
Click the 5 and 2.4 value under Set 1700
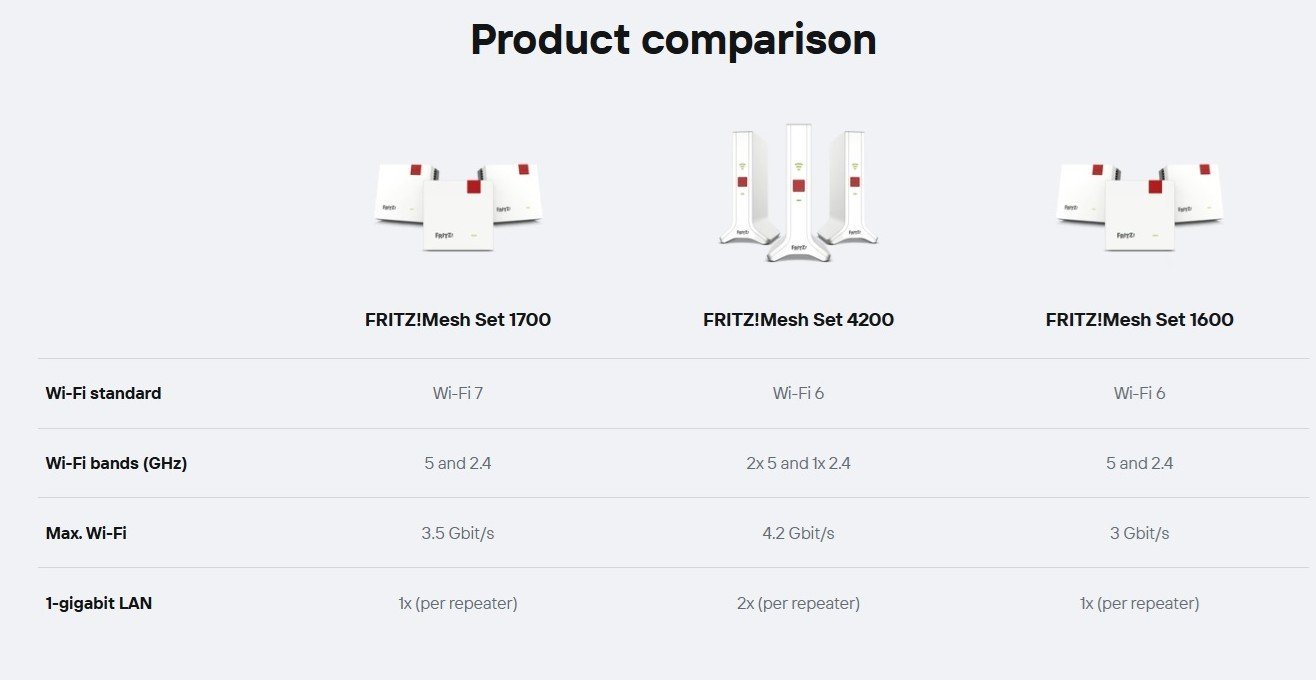point(458,463)
